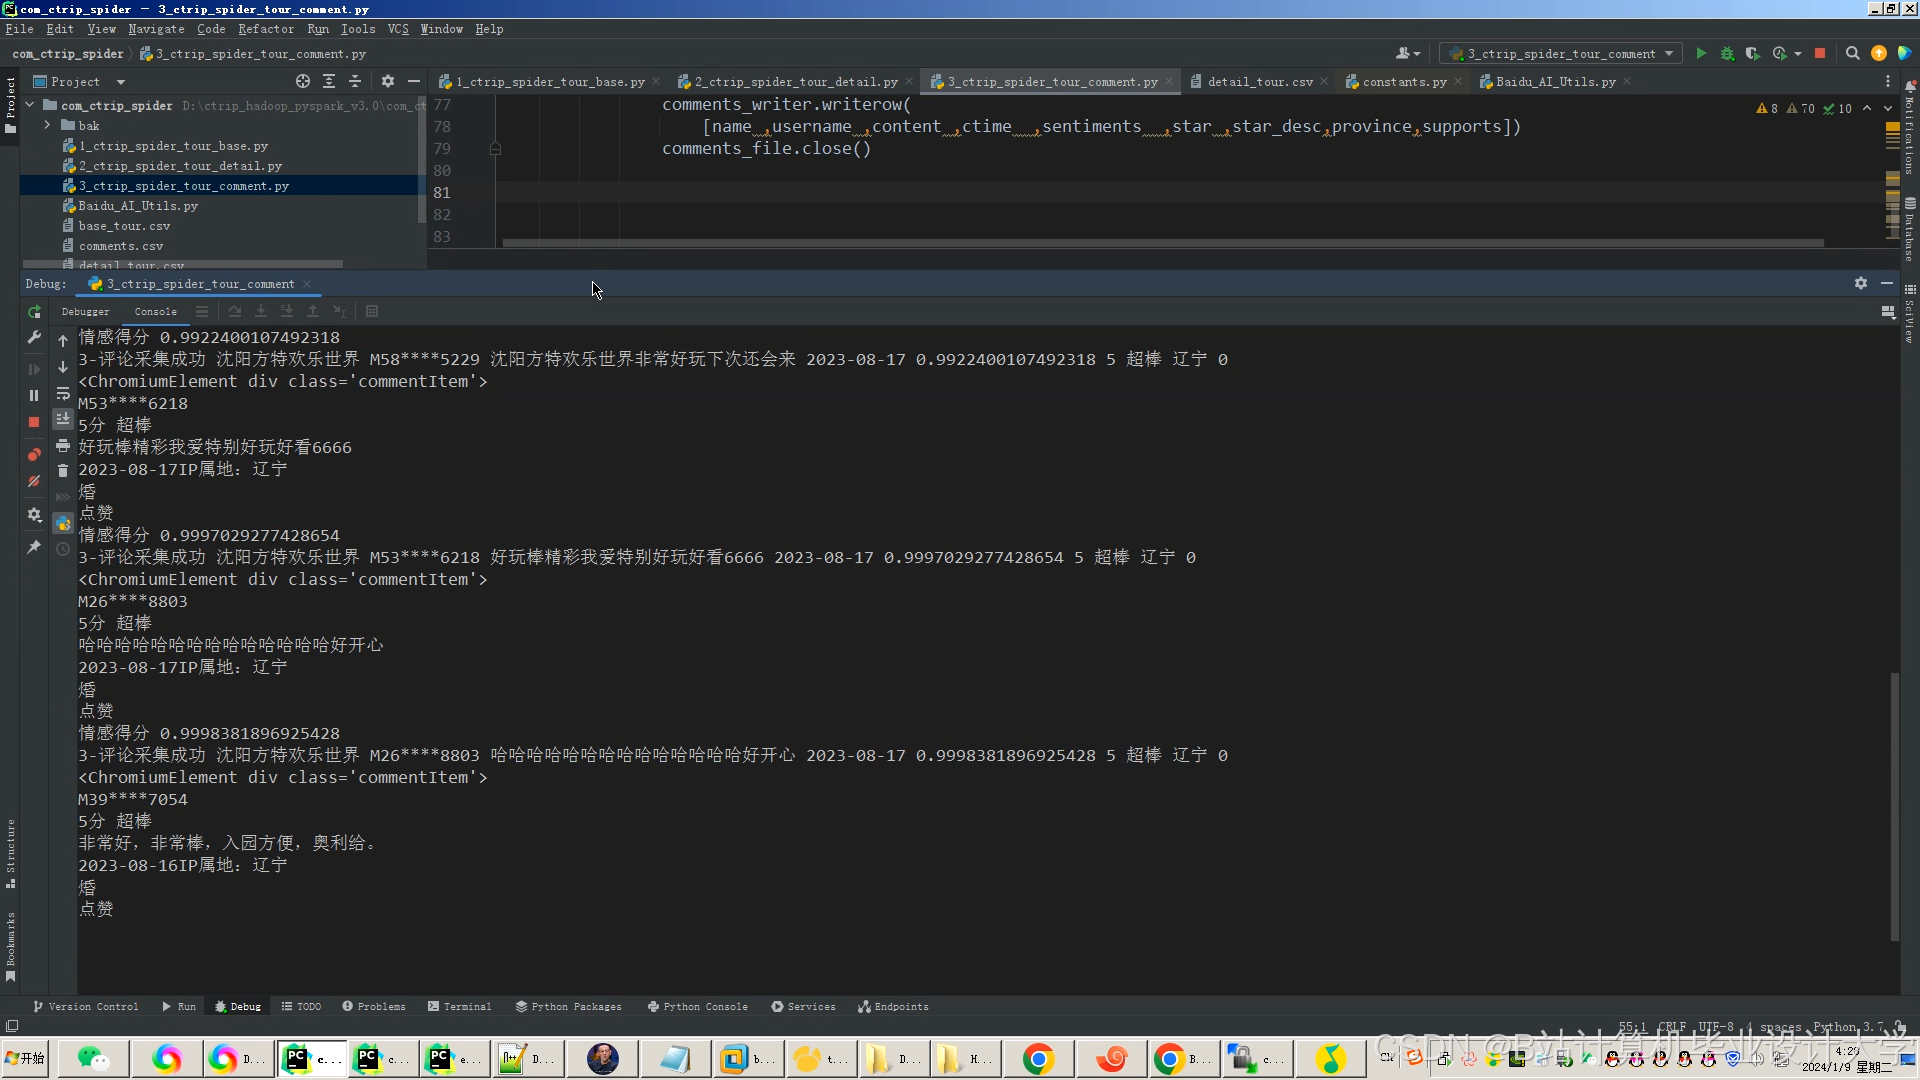Open Search Everywhere via the magnifier icon
The width and height of the screenshot is (1920, 1080).
point(1852,54)
